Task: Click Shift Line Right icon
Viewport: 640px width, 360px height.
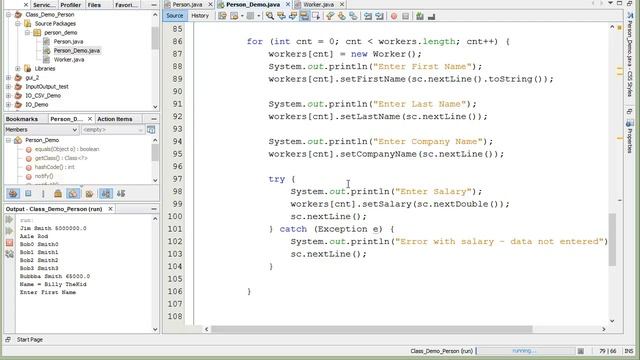Action: [x=379, y=16]
